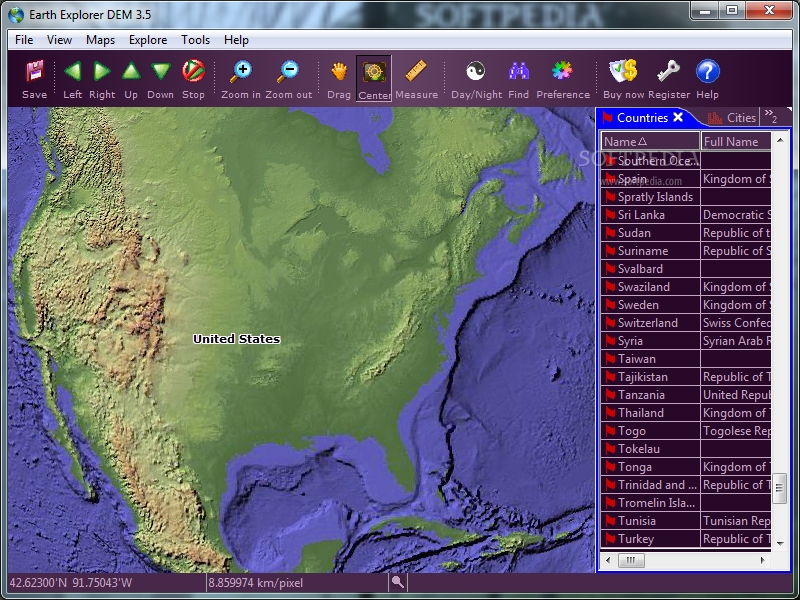This screenshot has height=600, width=800.
Task: Select Tanzania in the list
Action: pyautogui.click(x=686, y=394)
